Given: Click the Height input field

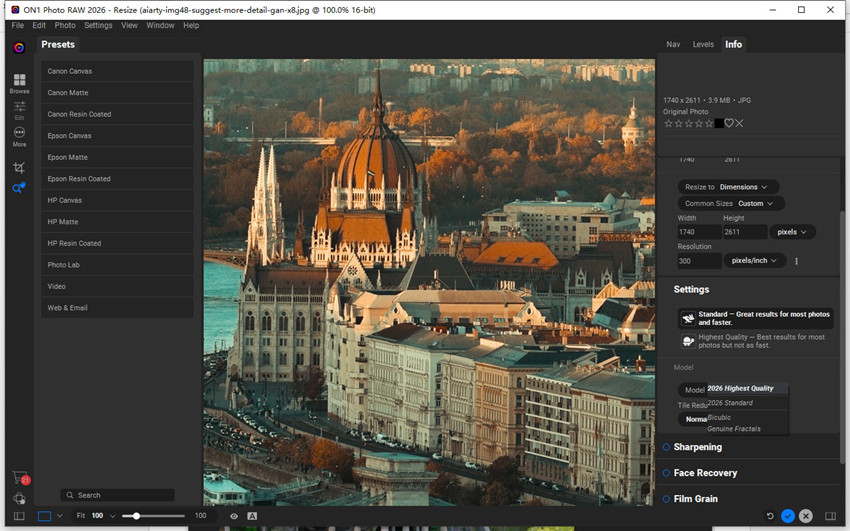Looking at the screenshot, I should (x=745, y=232).
